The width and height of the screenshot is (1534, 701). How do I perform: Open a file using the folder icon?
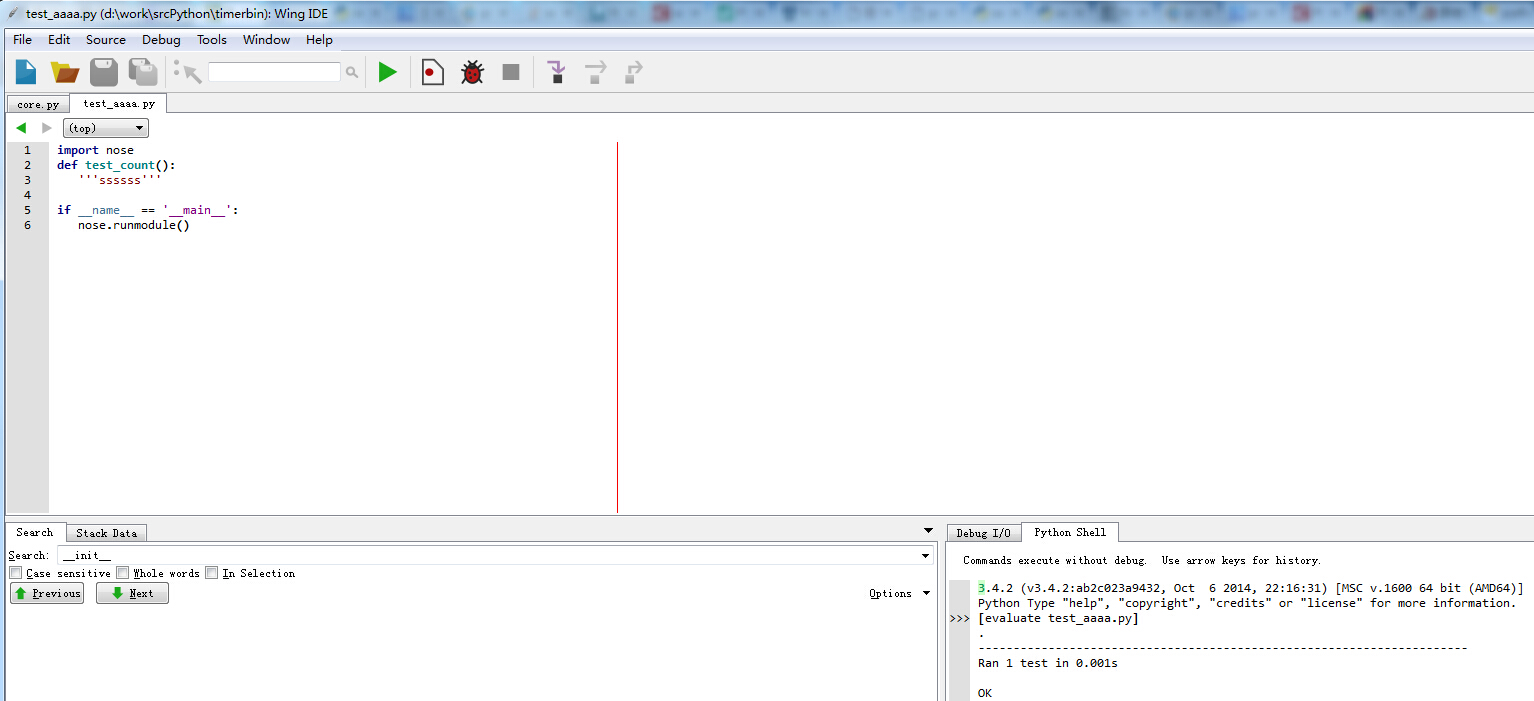65,72
